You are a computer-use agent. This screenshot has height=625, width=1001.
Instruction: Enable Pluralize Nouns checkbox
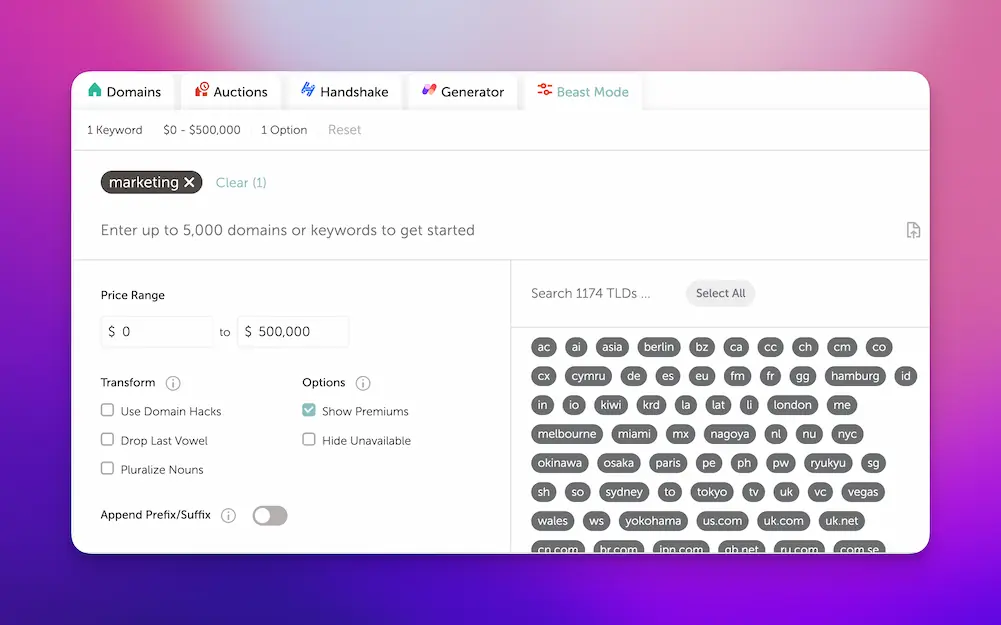tap(108, 468)
